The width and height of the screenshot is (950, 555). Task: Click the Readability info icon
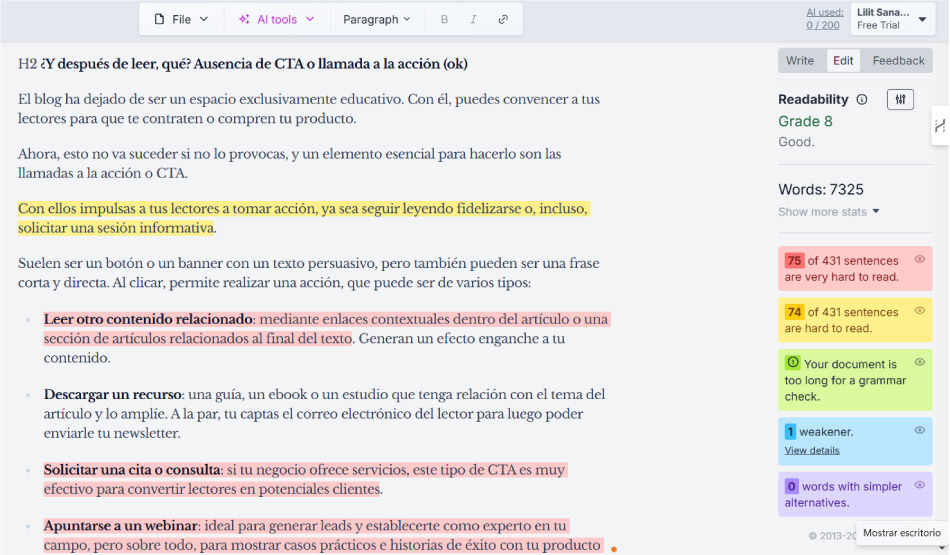[x=862, y=99]
